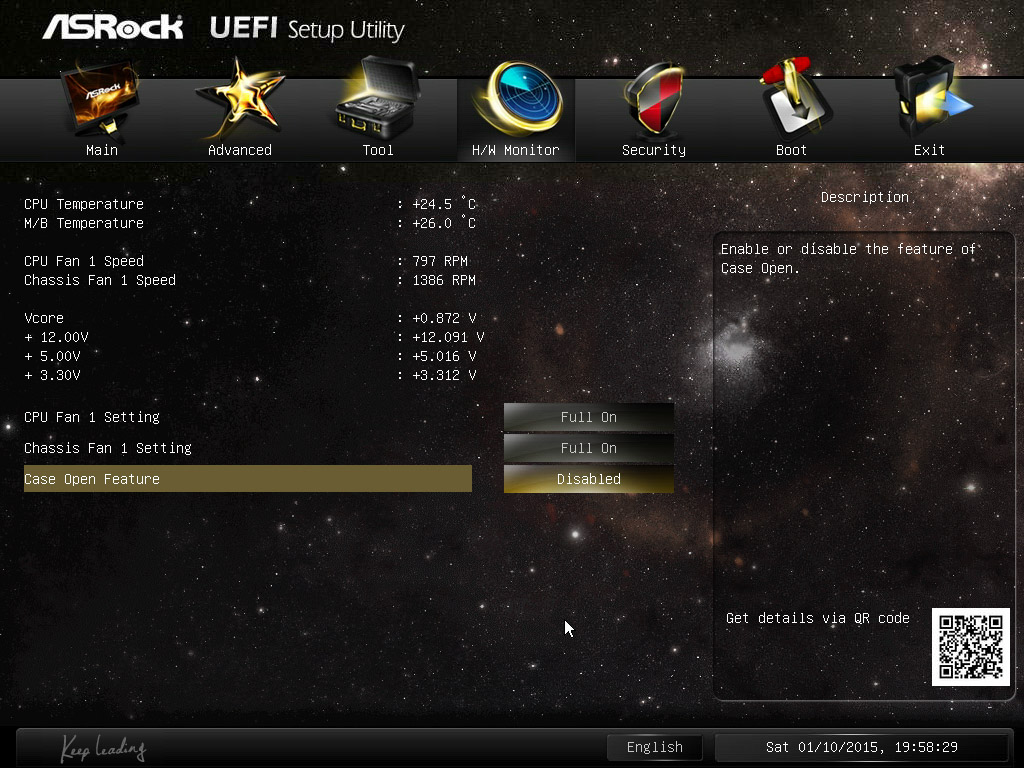Select the CPU Fan 1 Setting label
The width and height of the screenshot is (1024, 768).
point(92,417)
